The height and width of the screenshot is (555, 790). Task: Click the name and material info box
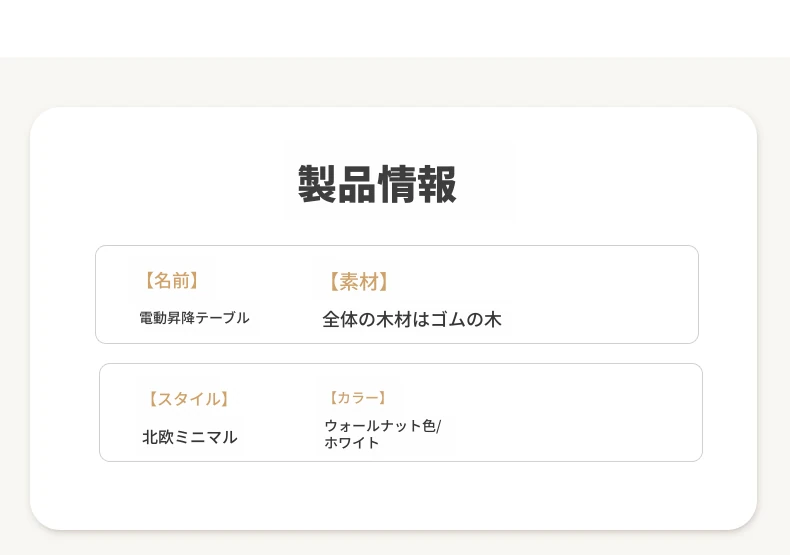[x=397, y=295]
